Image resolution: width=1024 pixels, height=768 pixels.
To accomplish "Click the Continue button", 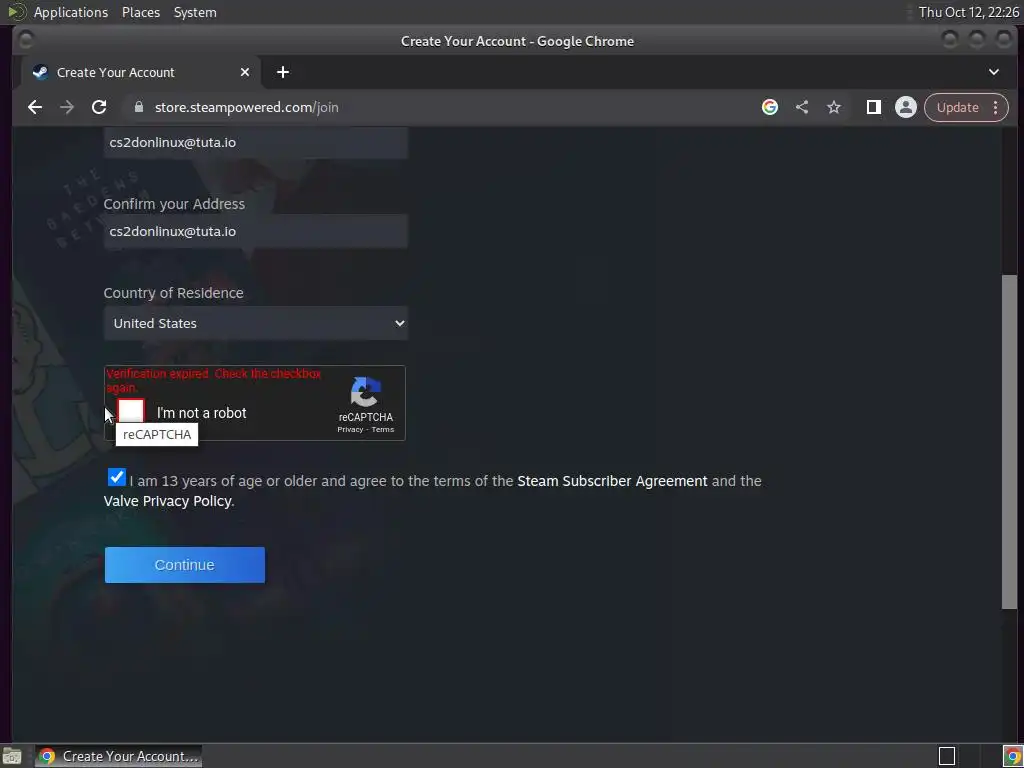I will (x=185, y=565).
